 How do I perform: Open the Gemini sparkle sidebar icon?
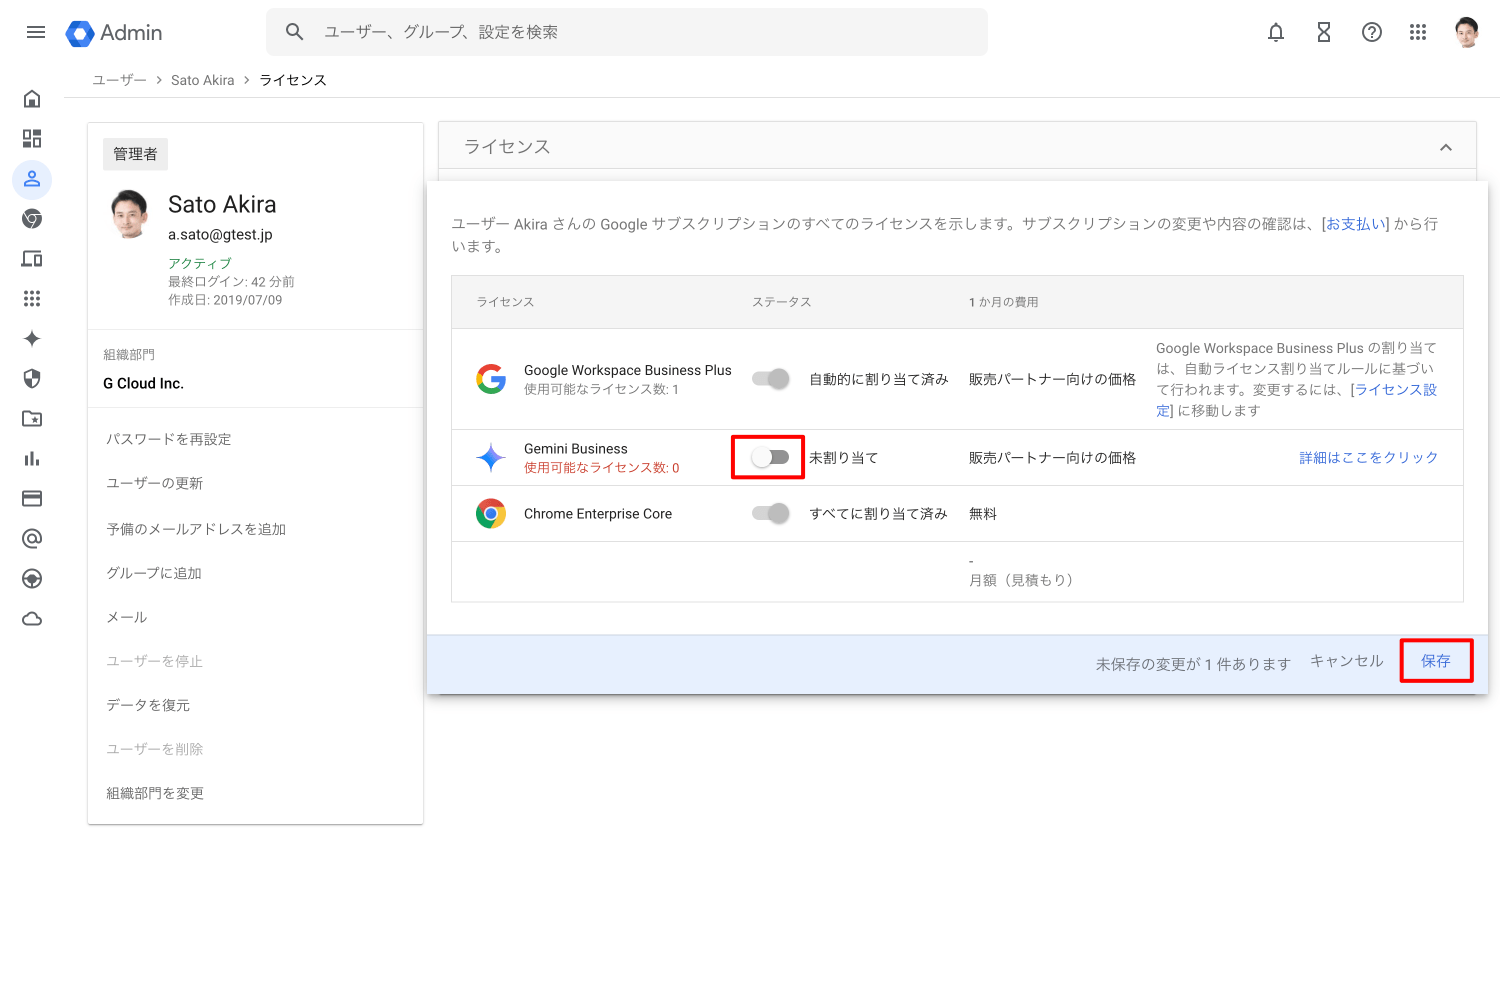(32, 339)
